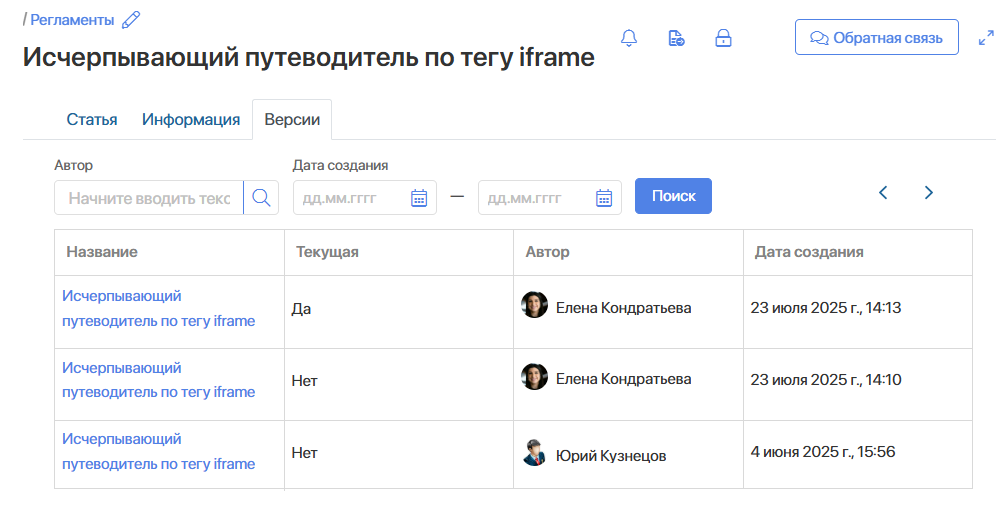This screenshot has height=507, width=1008.
Task: Click the pencil edit icon next to Регламенты
Action: click(131, 20)
